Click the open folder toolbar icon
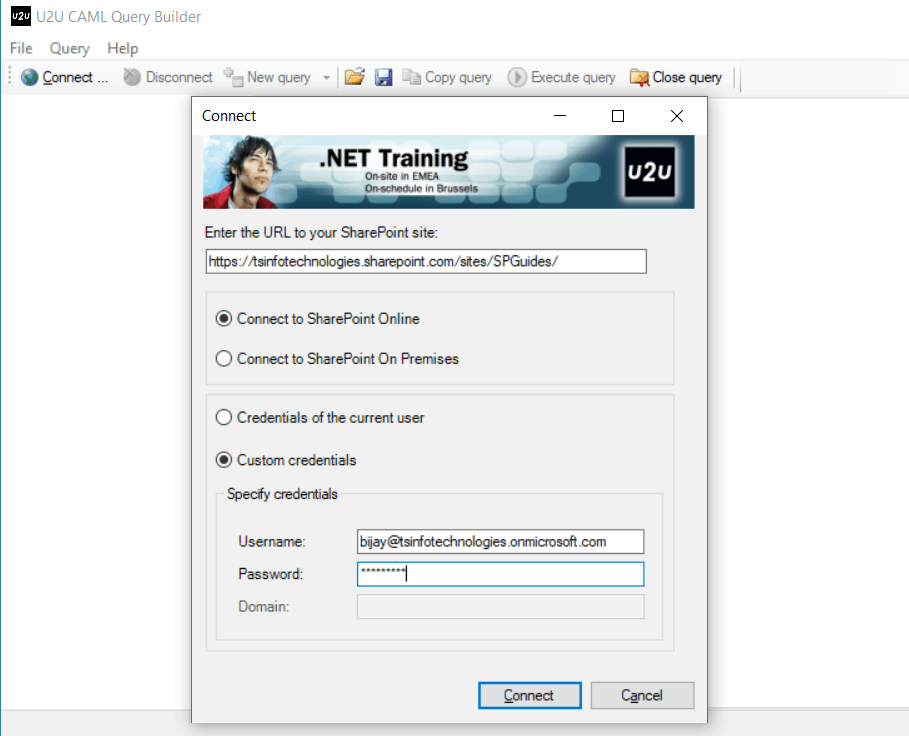The width and height of the screenshot is (909, 736). tap(354, 77)
